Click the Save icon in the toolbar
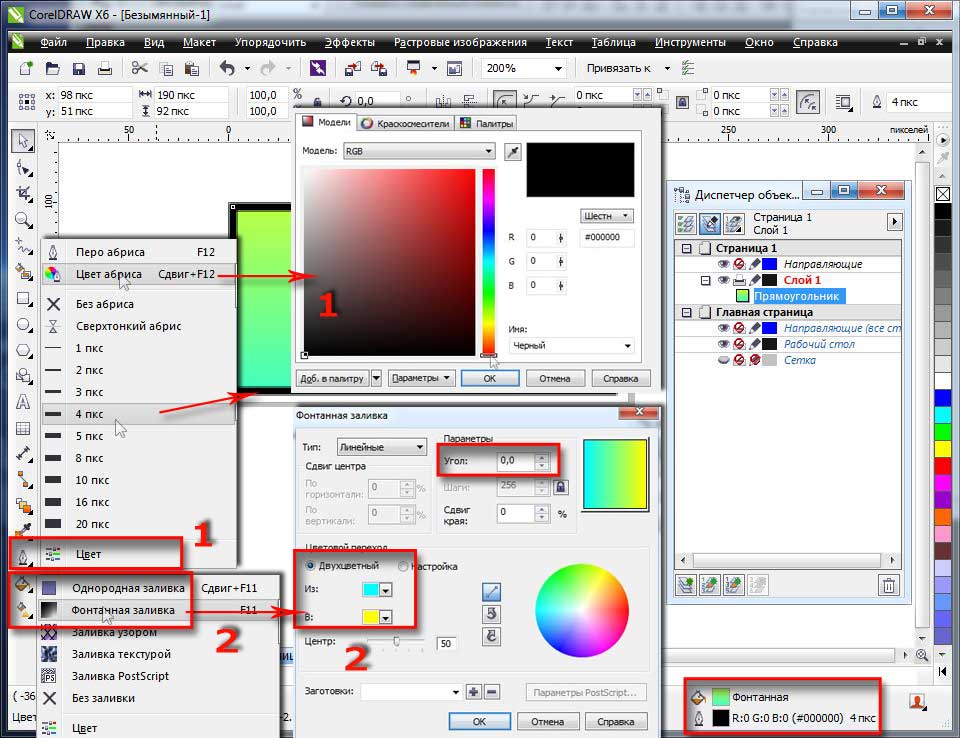Image resolution: width=960 pixels, height=738 pixels. [78, 69]
